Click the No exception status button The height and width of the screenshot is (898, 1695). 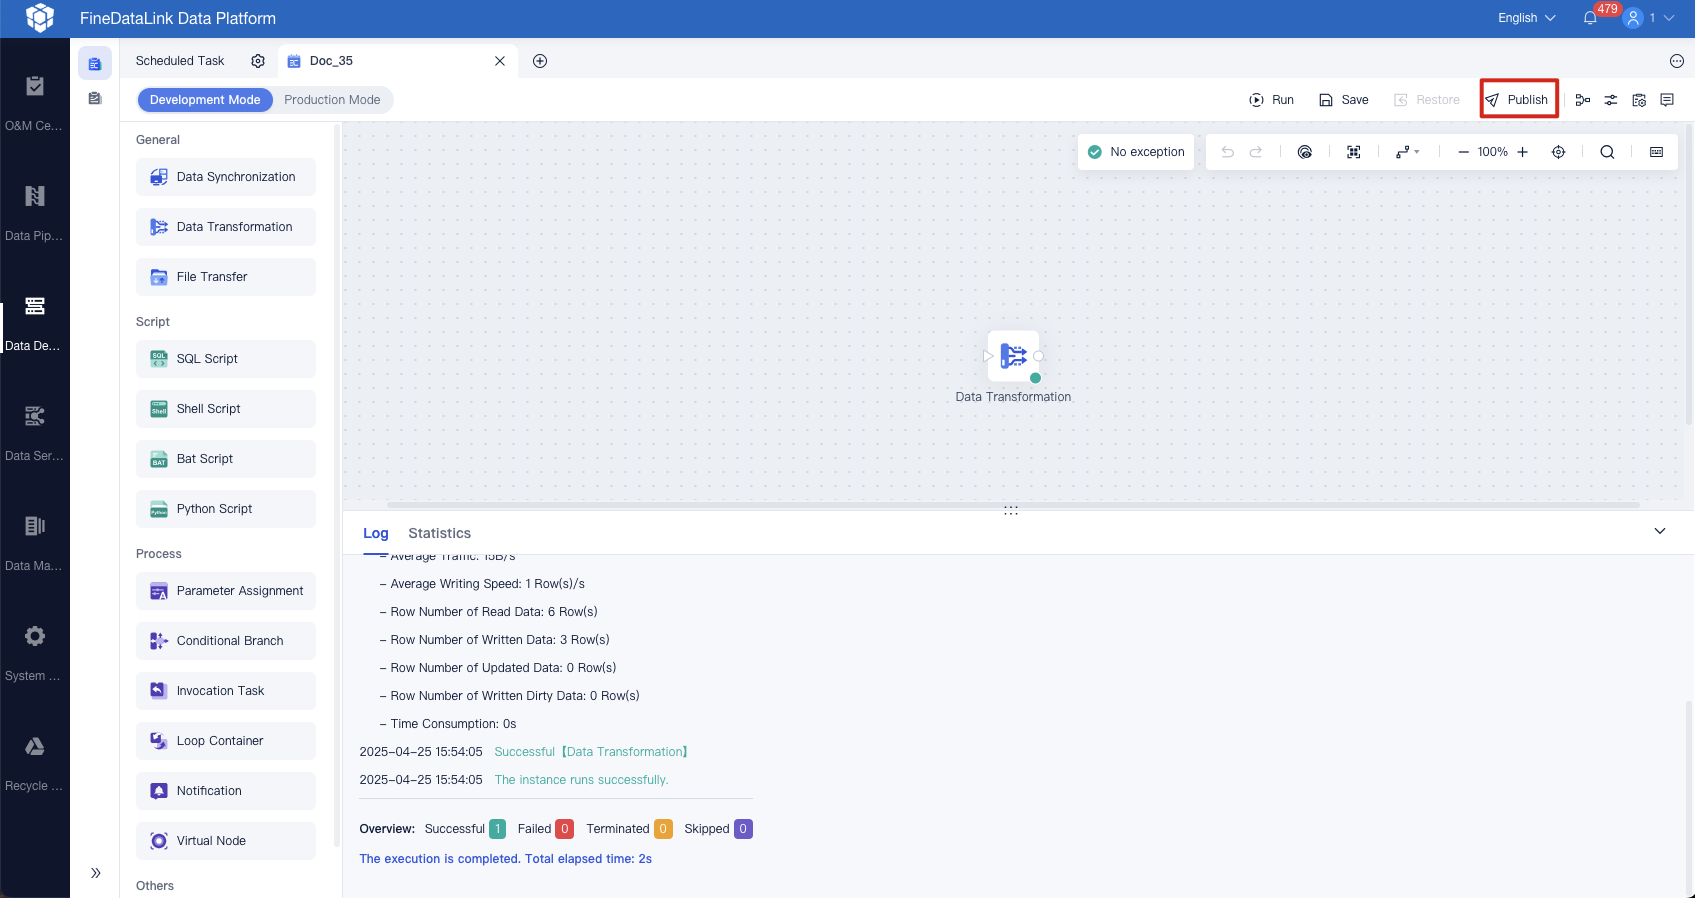[x=1136, y=152]
